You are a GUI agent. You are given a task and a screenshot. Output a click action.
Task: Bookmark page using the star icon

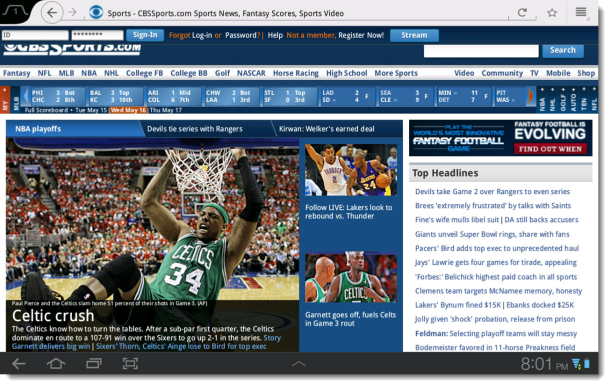pos(552,13)
